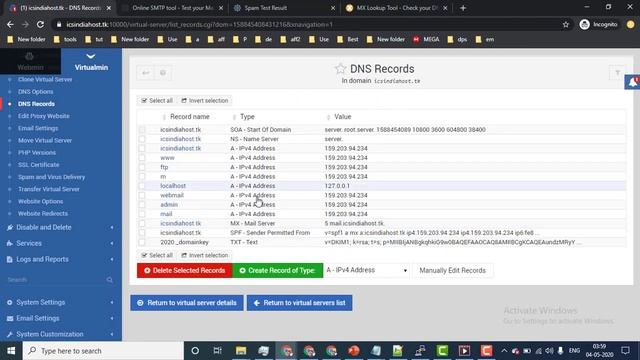Image resolution: width=640 pixels, height=360 pixels.
Task: Open Spam and Virus Delivery in sidebar
Action: click(51, 177)
